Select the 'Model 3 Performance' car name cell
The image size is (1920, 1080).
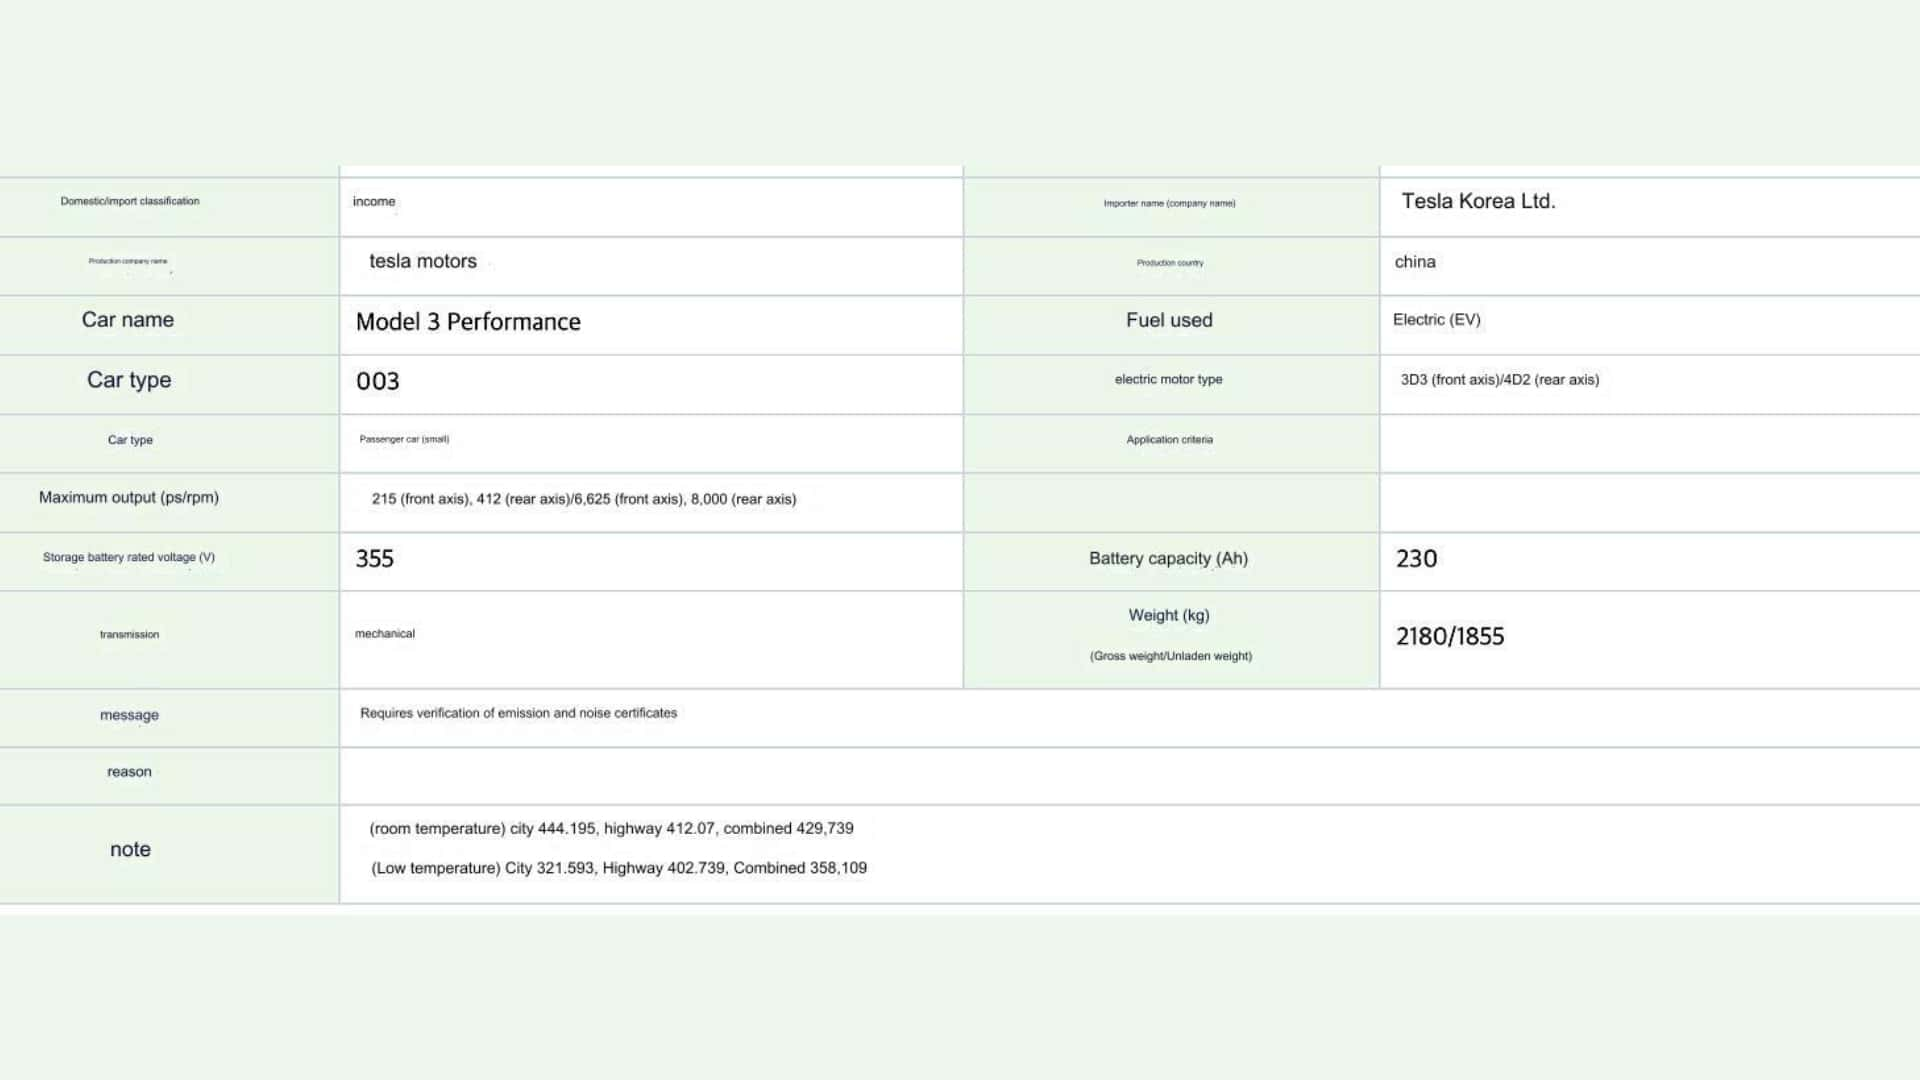click(468, 322)
